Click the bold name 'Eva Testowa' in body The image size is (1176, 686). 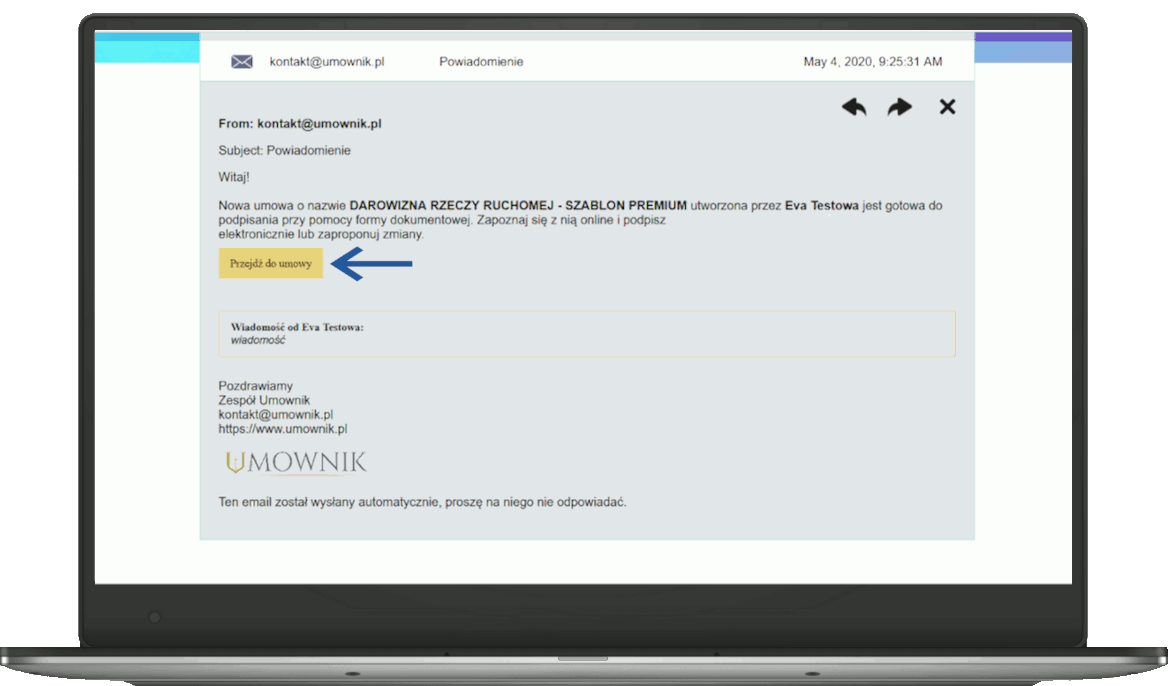822,205
